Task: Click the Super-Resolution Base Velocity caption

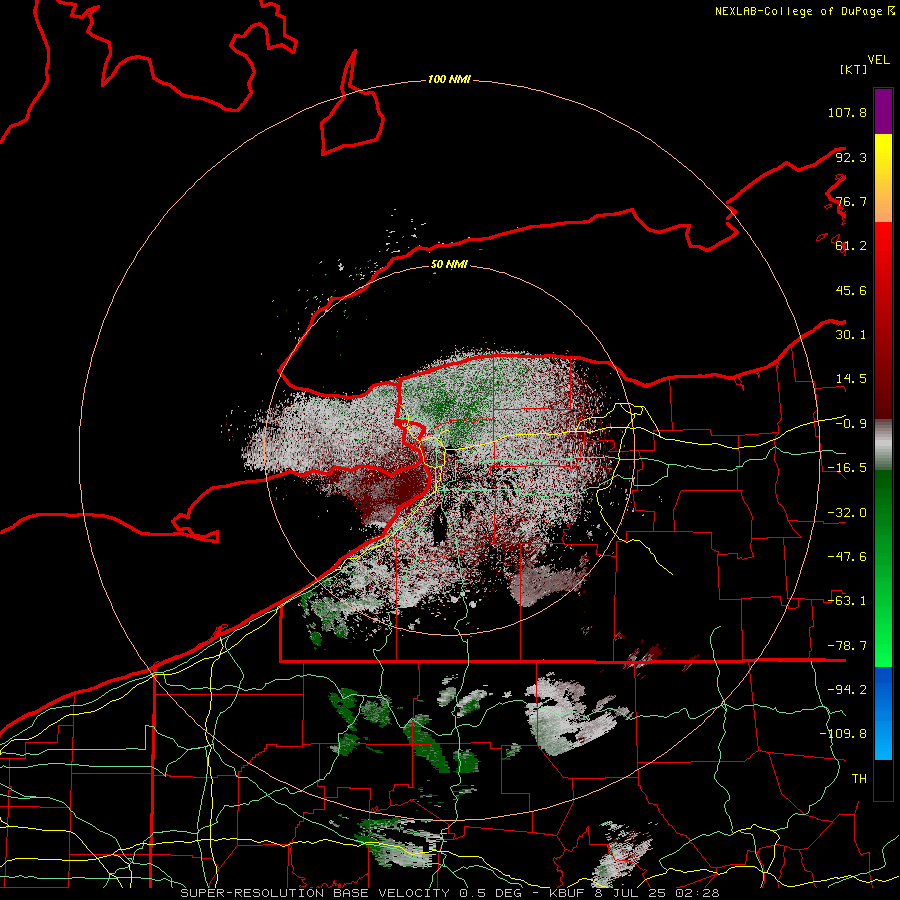Action: [449, 893]
